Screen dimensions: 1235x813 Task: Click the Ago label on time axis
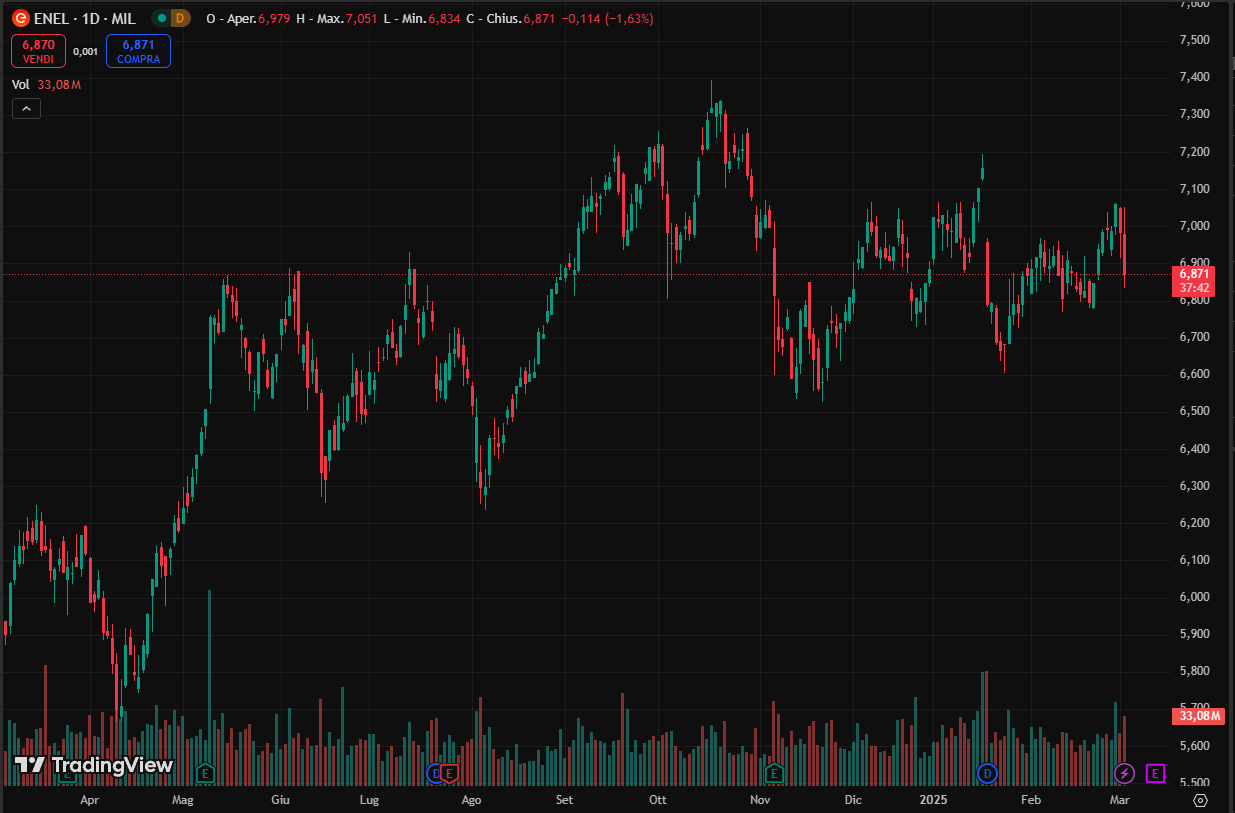[472, 800]
